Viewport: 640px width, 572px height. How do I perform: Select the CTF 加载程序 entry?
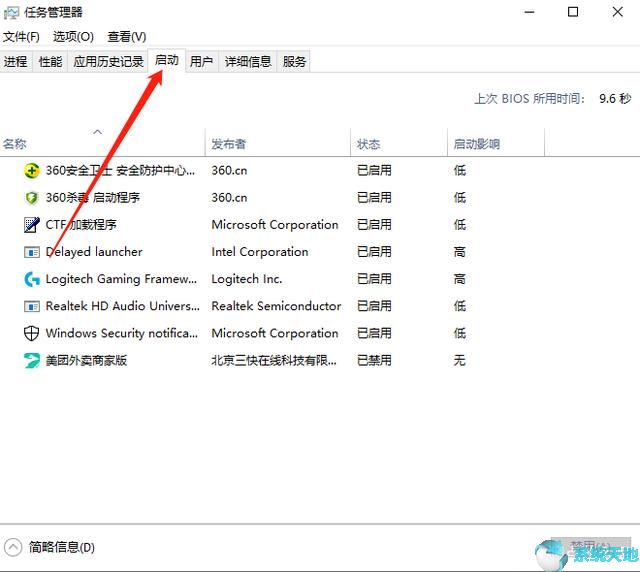(x=81, y=225)
